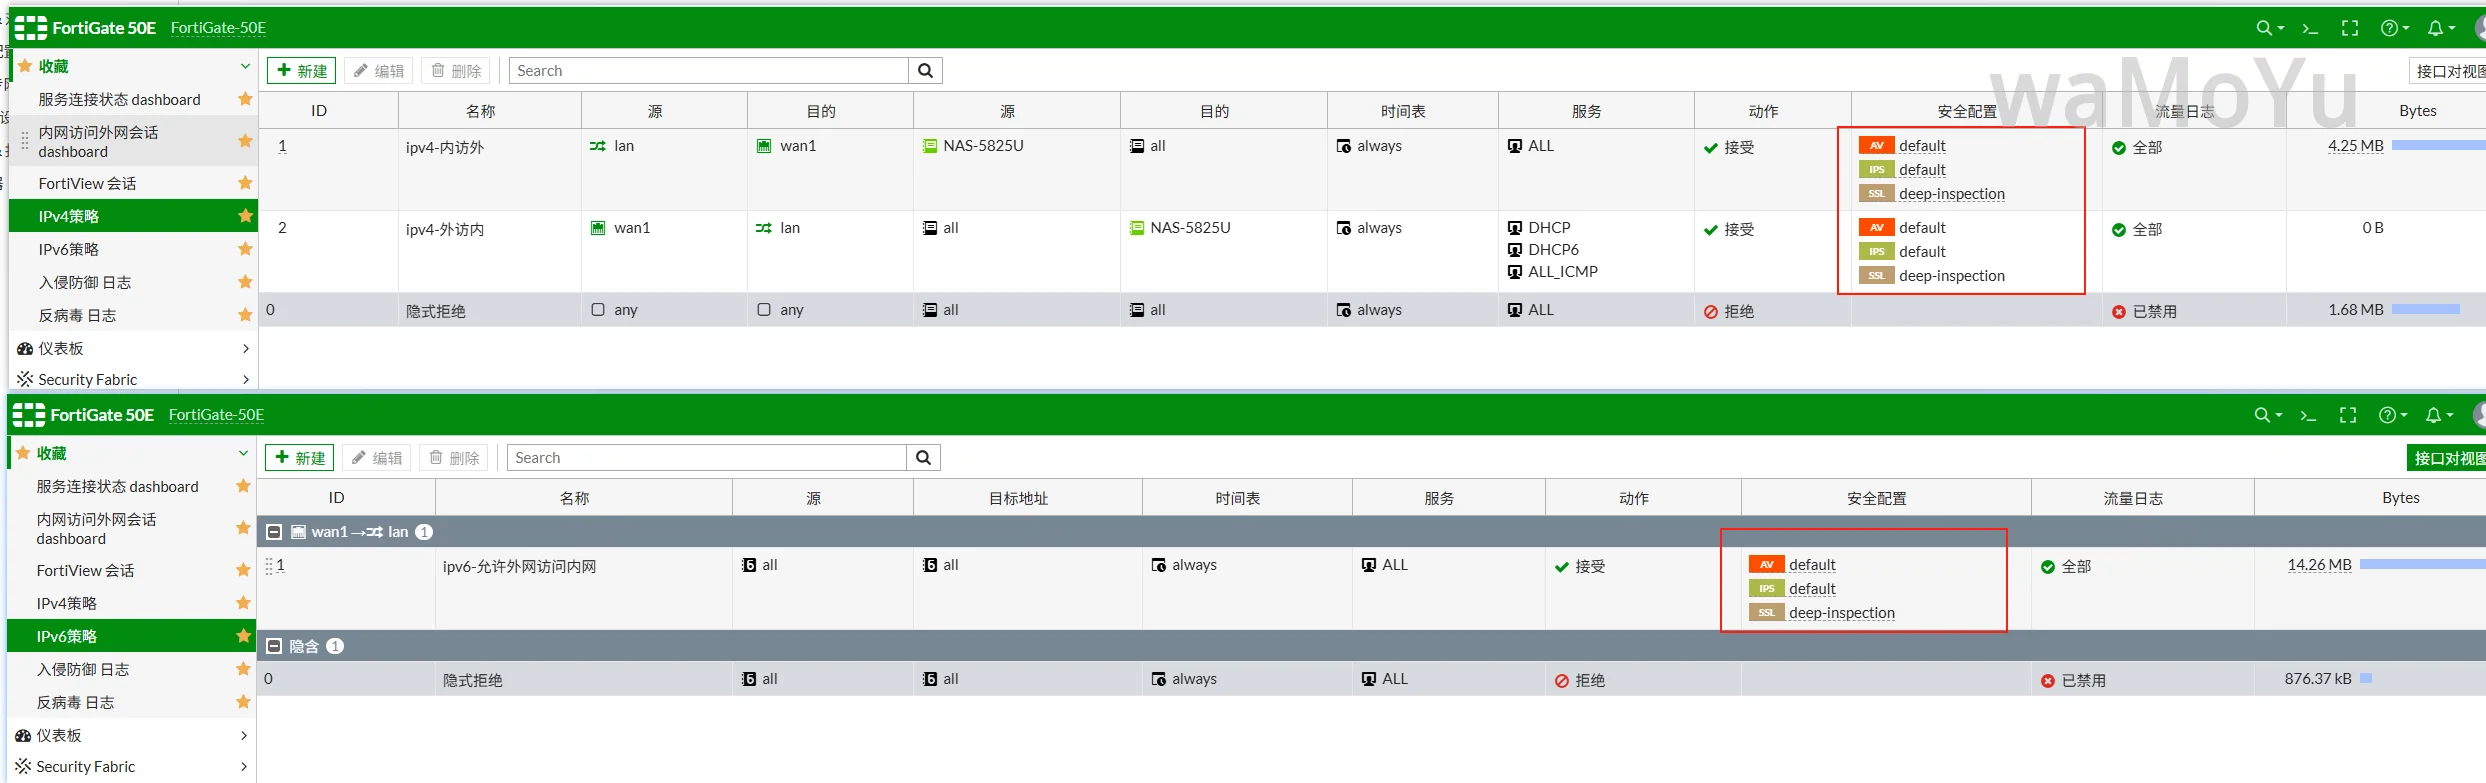Toggle favorite star for 入侵防御 日志, IPv6 window
Screen dimensions: 2486x783
coord(243,669)
